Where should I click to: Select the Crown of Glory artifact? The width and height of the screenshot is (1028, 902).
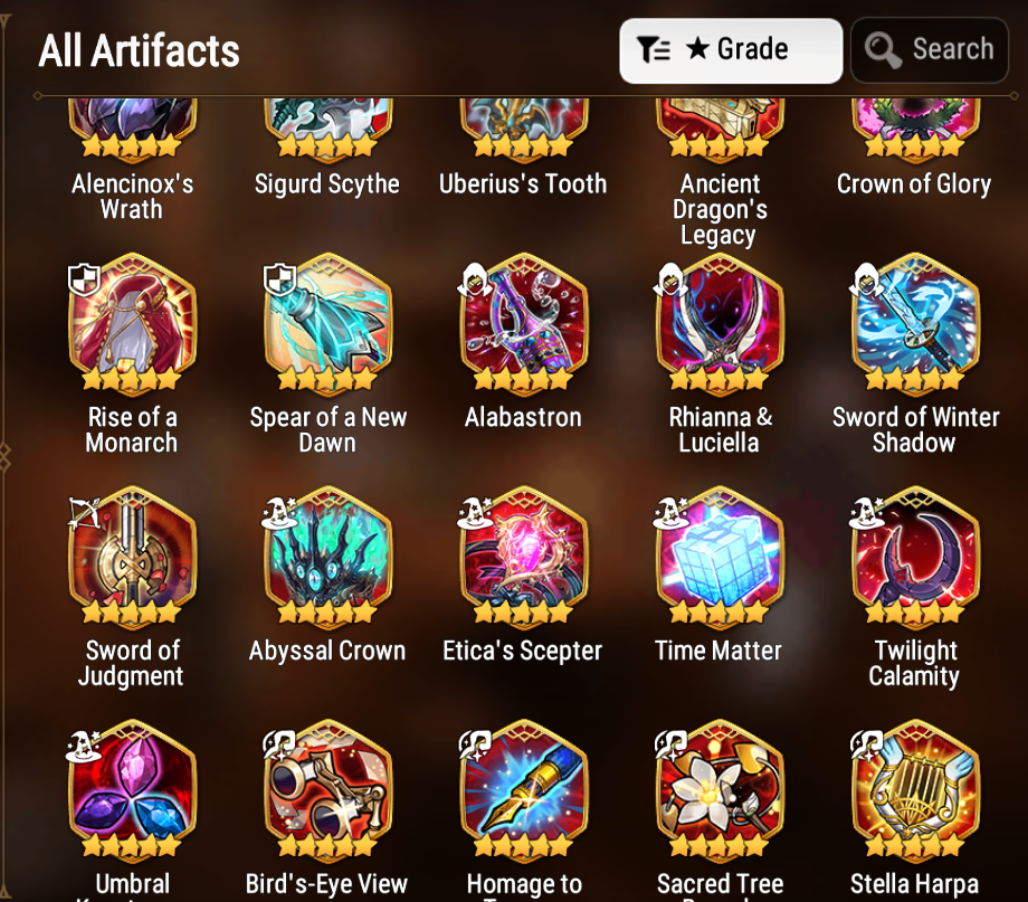(x=915, y=130)
